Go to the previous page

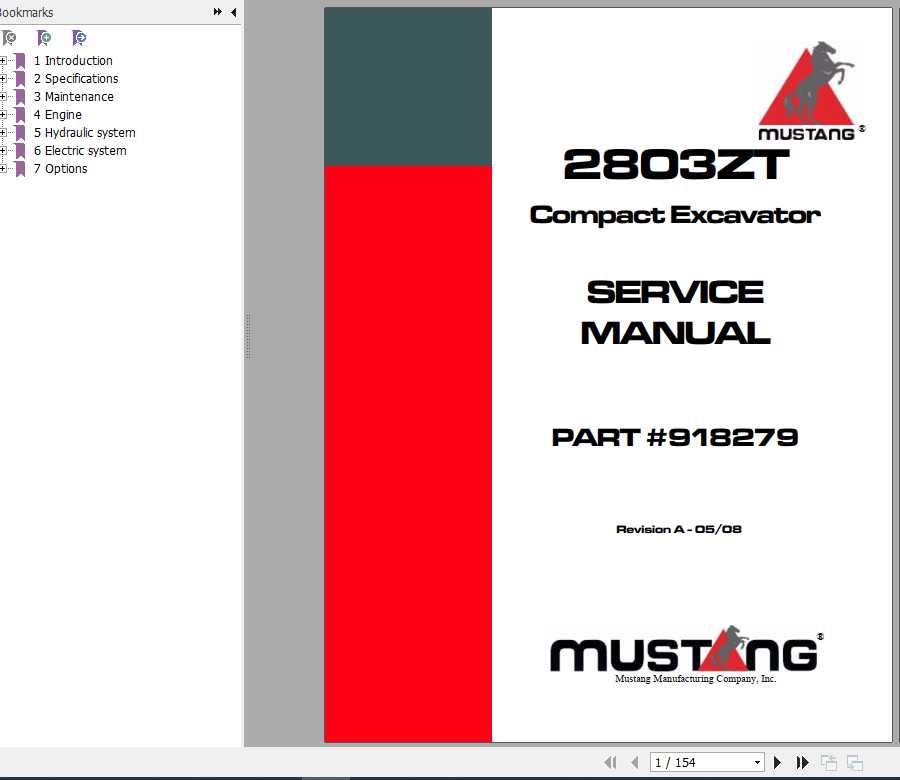tap(634, 762)
